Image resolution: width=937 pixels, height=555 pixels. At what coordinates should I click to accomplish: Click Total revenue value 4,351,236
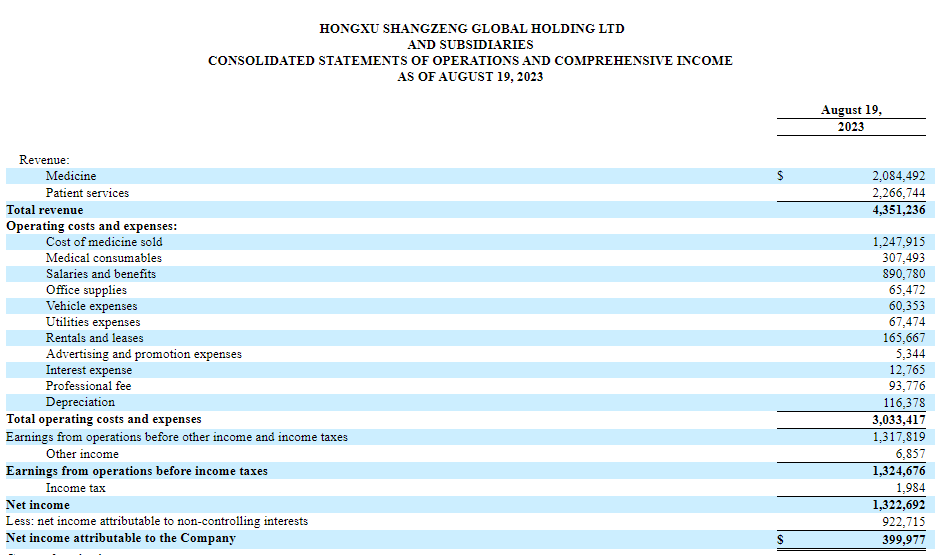pyautogui.click(x=898, y=210)
